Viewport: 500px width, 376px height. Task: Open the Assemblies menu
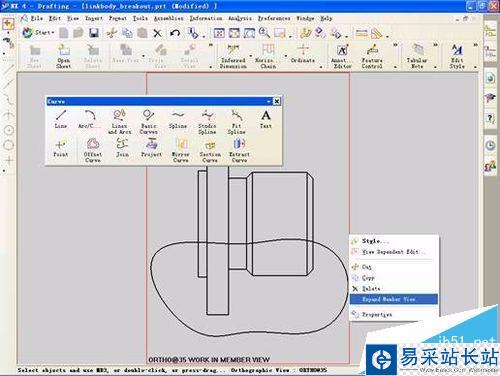point(169,18)
